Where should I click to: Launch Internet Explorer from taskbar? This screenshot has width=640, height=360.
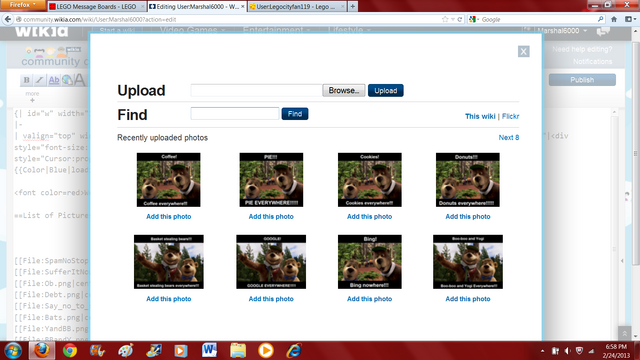294,351
